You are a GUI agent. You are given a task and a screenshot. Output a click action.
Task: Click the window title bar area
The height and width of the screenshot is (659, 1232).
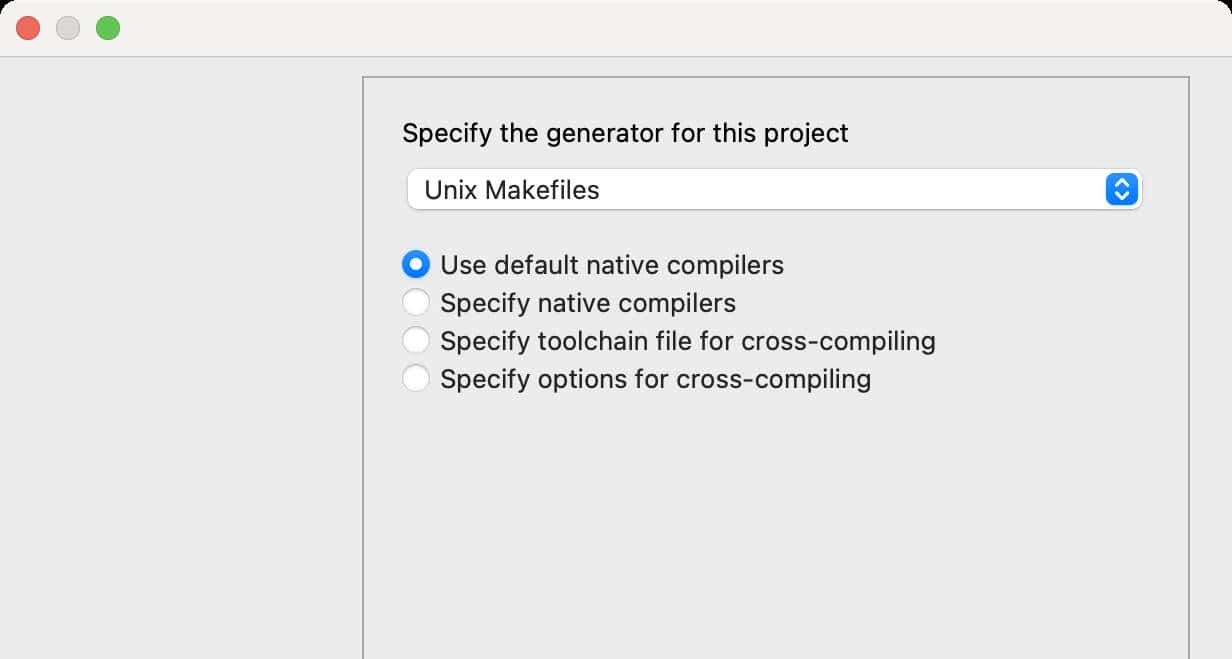(x=600, y=27)
